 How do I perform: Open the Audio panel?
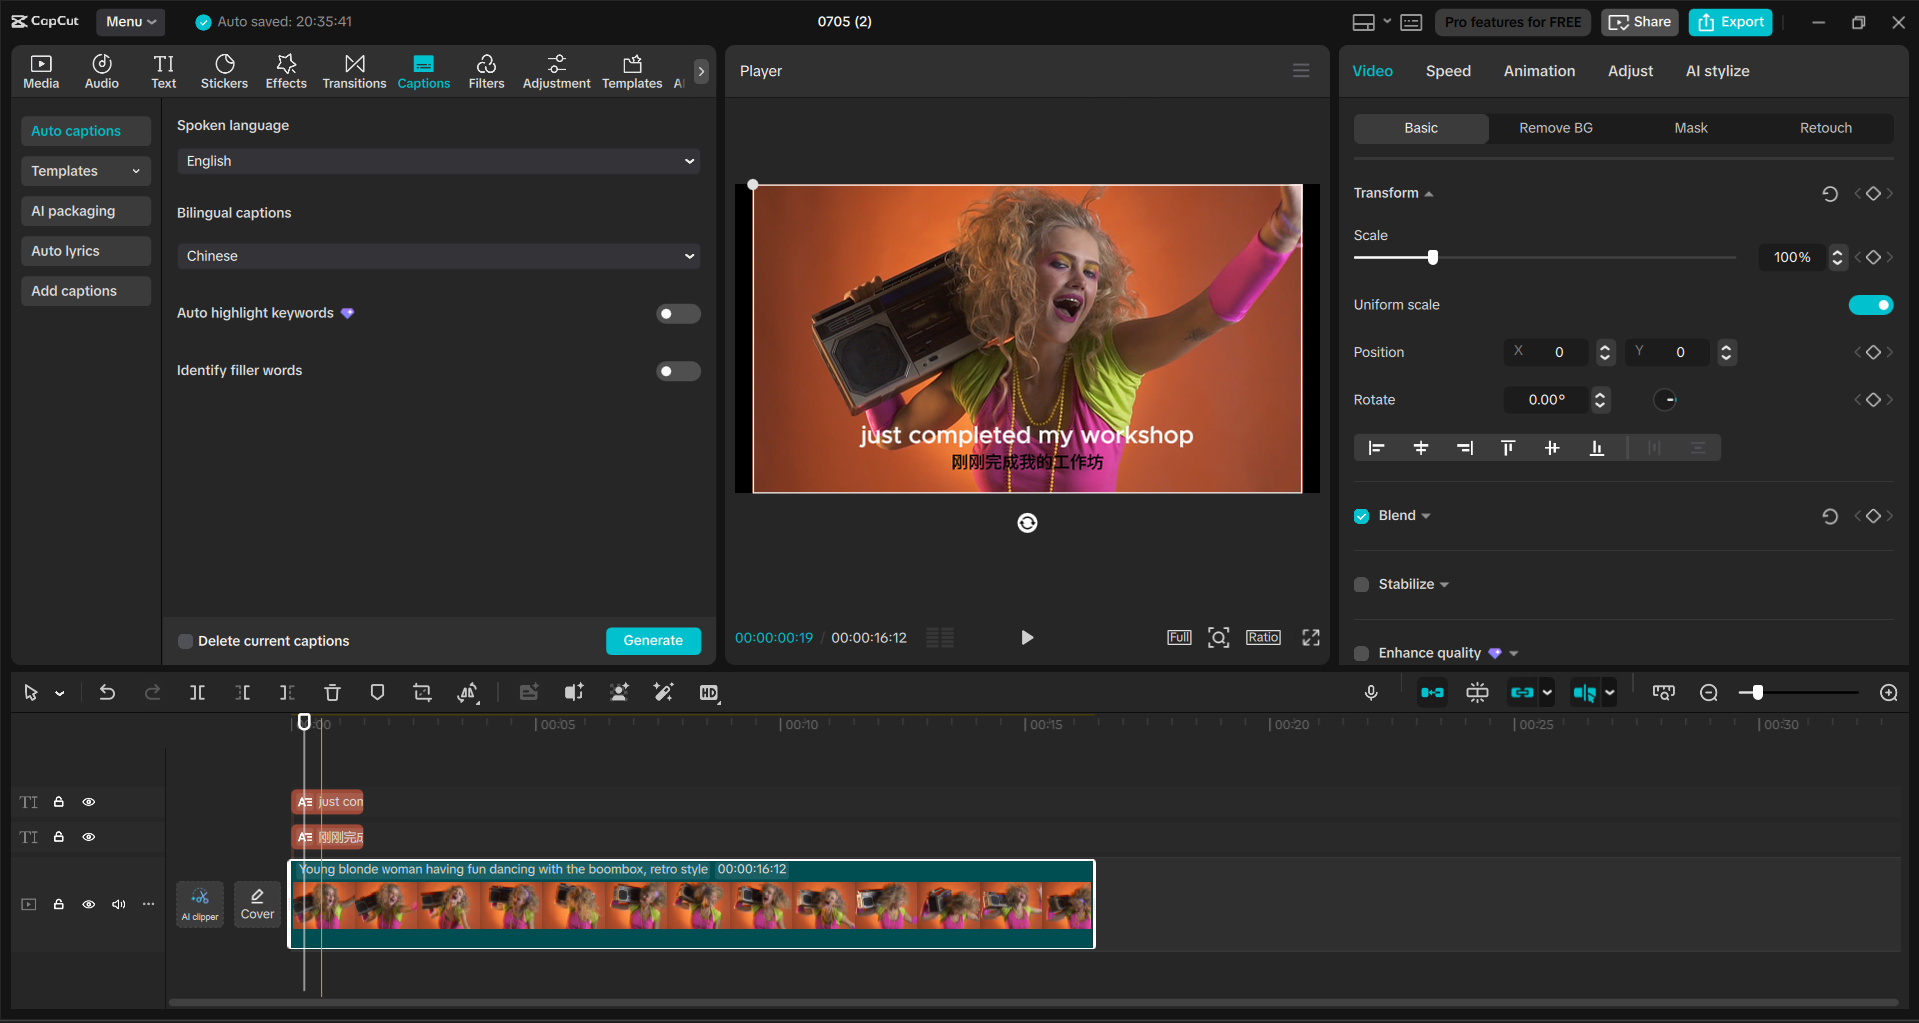102,72
